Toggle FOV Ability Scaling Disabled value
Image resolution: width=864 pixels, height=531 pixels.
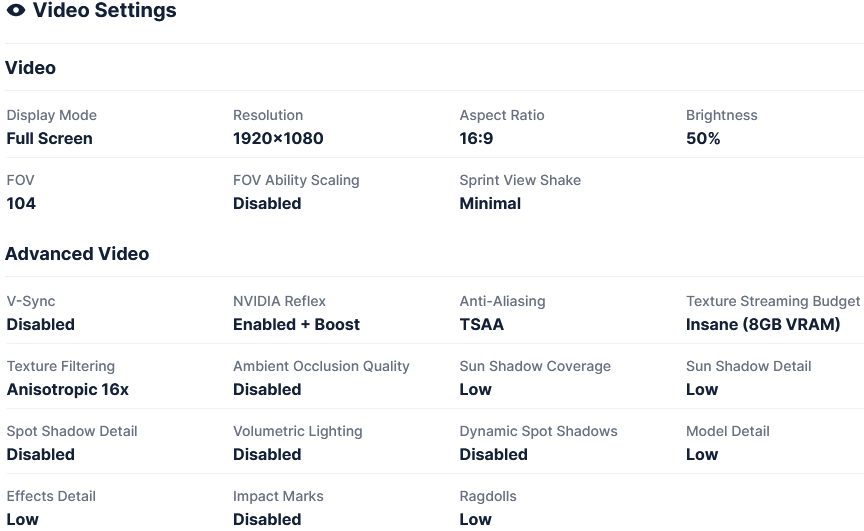[x=267, y=203]
